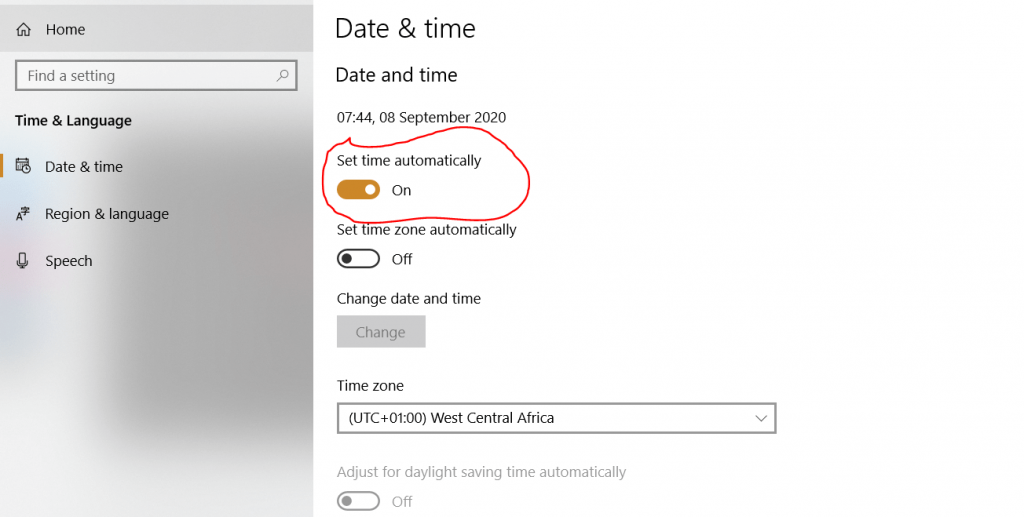1024x517 pixels.
Task: Turn off Set time automatically toggle
Action: [358, 190]
